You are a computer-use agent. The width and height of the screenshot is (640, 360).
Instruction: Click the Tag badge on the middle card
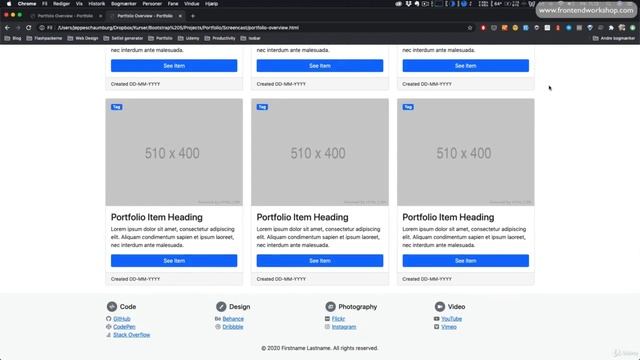click(x=262, y=107)
